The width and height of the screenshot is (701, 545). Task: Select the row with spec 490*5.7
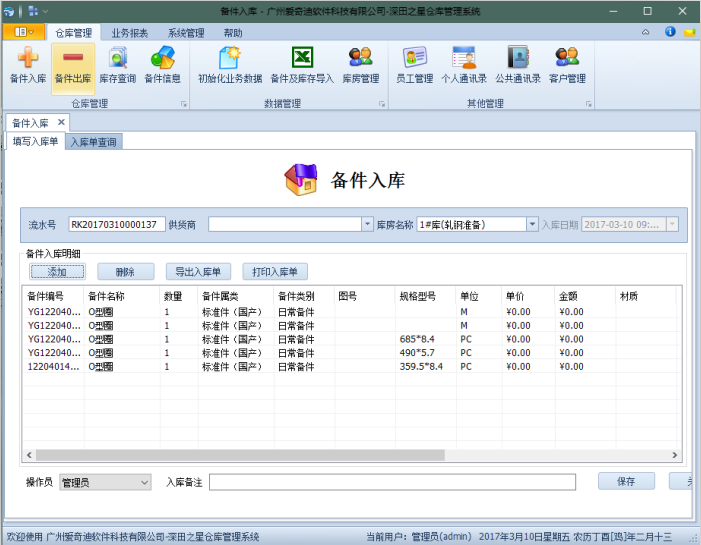pos(351,353)
